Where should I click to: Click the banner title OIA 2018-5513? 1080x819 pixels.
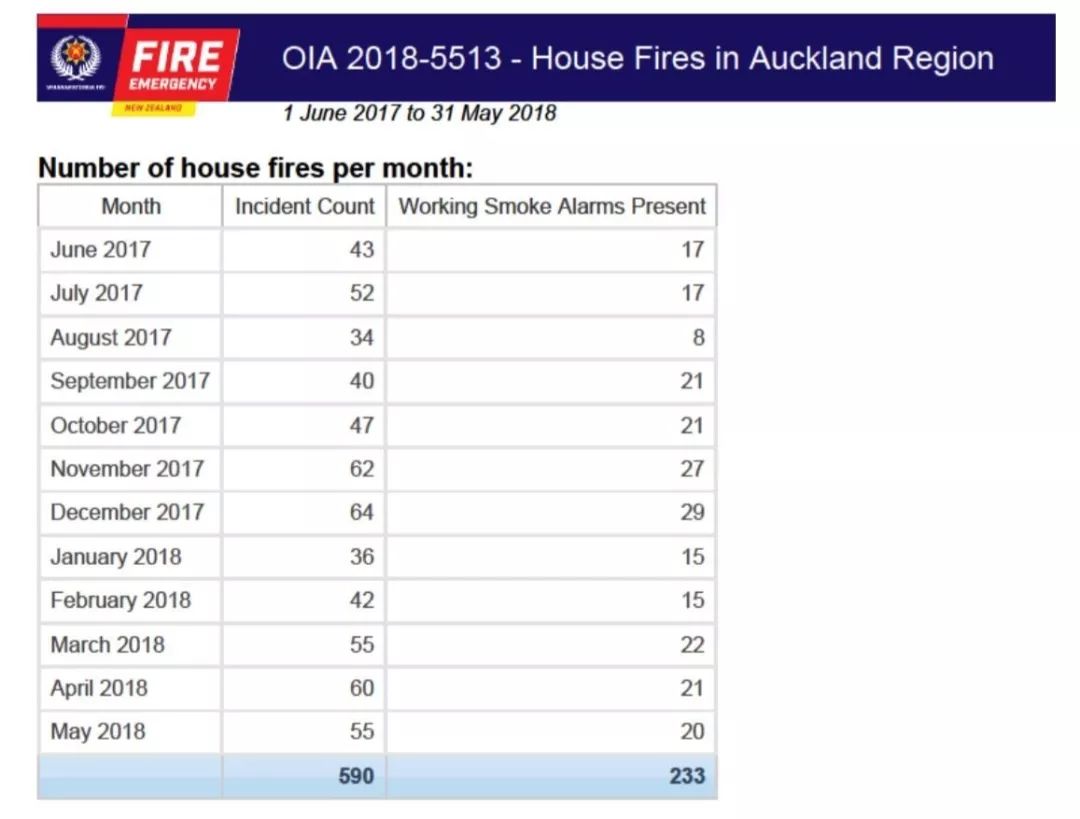pos(637,58)
